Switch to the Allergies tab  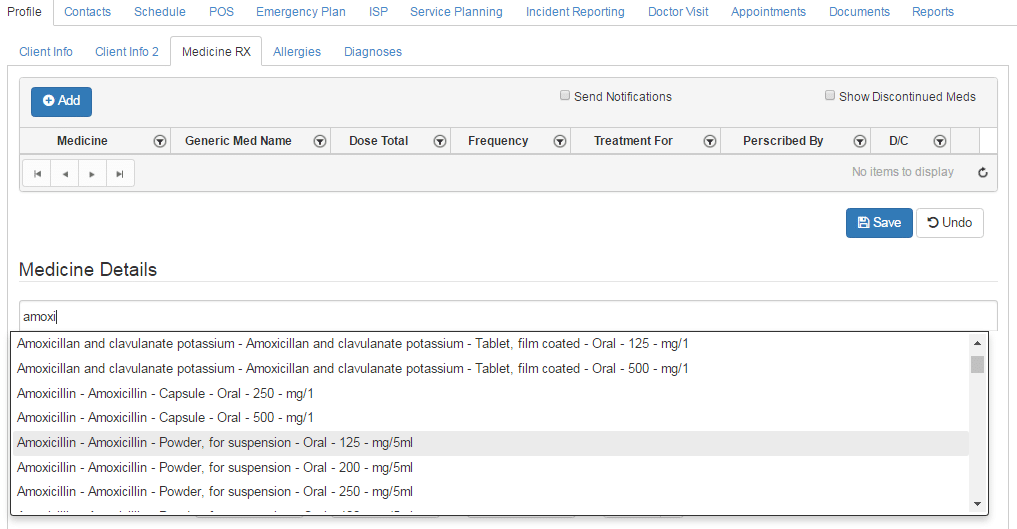297,51
